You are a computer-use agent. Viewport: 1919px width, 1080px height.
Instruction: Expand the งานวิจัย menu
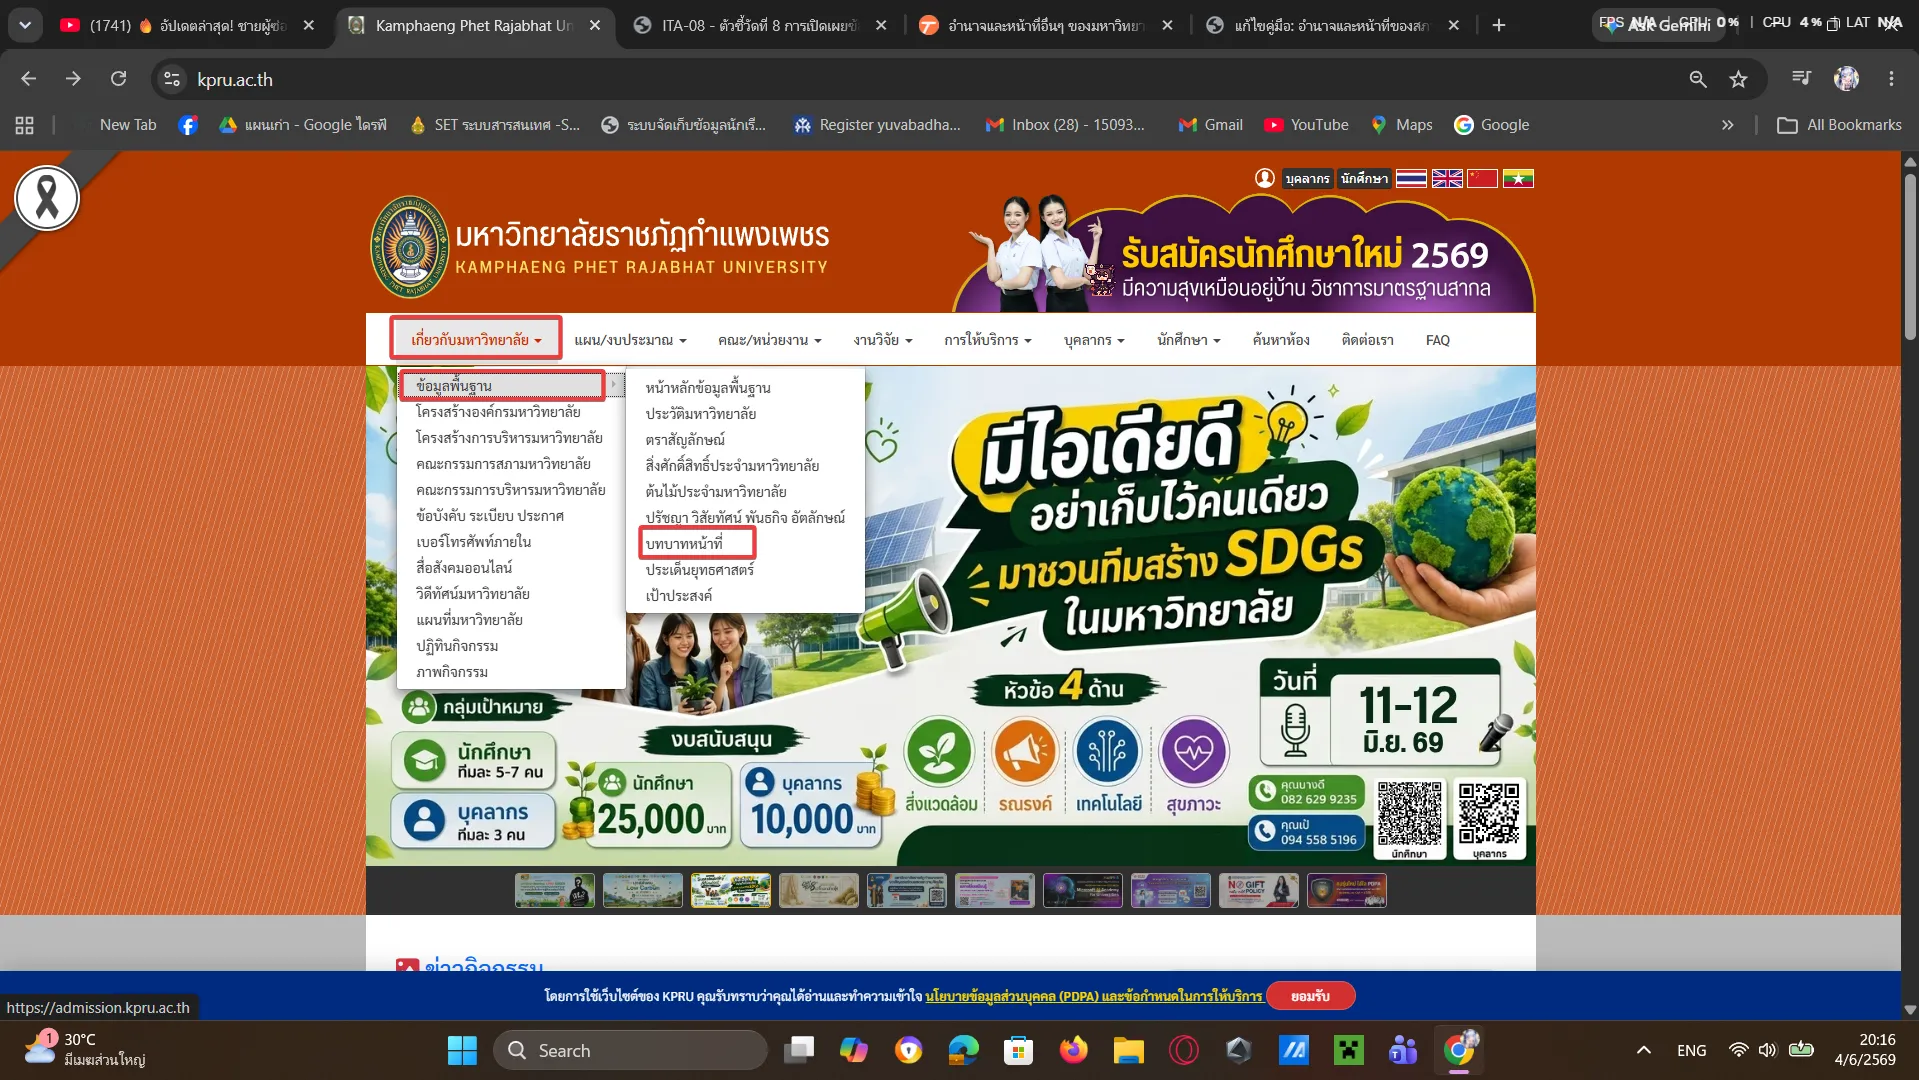point(883,340)
